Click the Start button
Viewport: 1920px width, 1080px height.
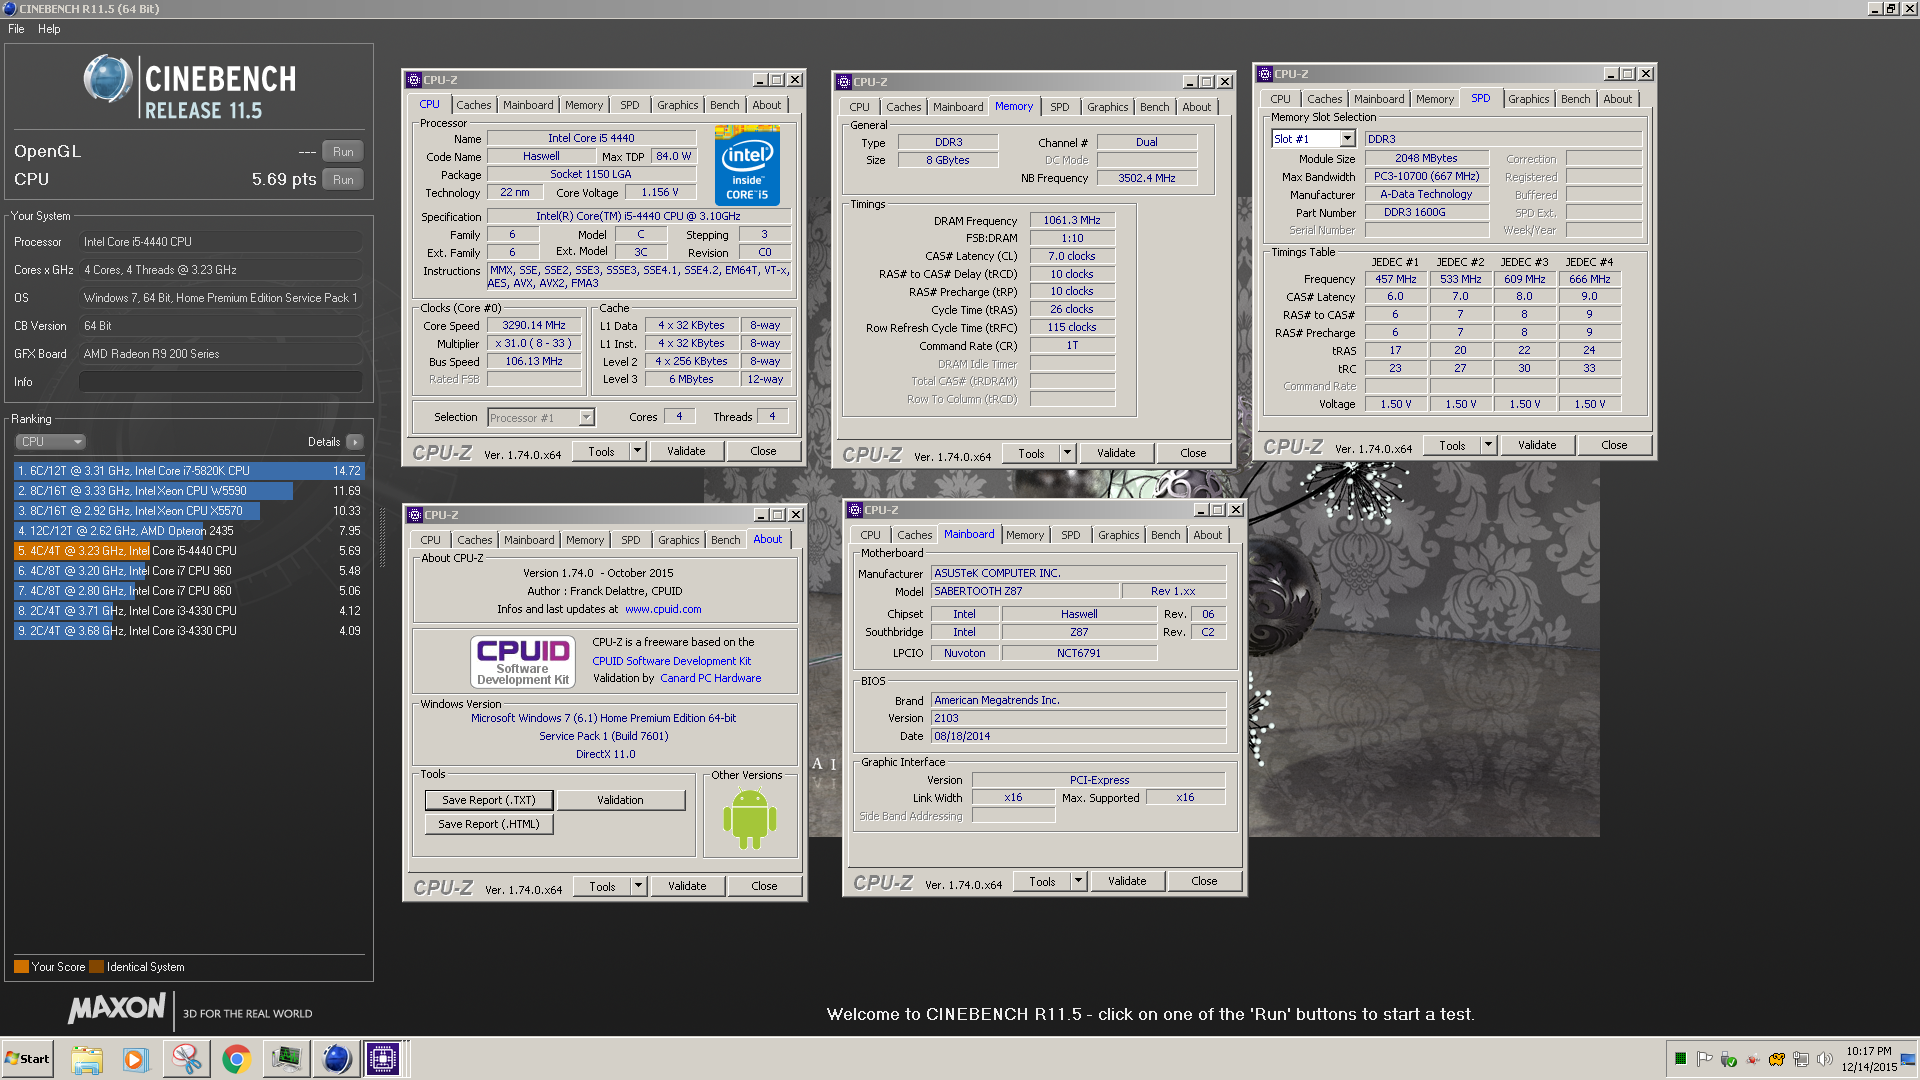click(27, 1059)
